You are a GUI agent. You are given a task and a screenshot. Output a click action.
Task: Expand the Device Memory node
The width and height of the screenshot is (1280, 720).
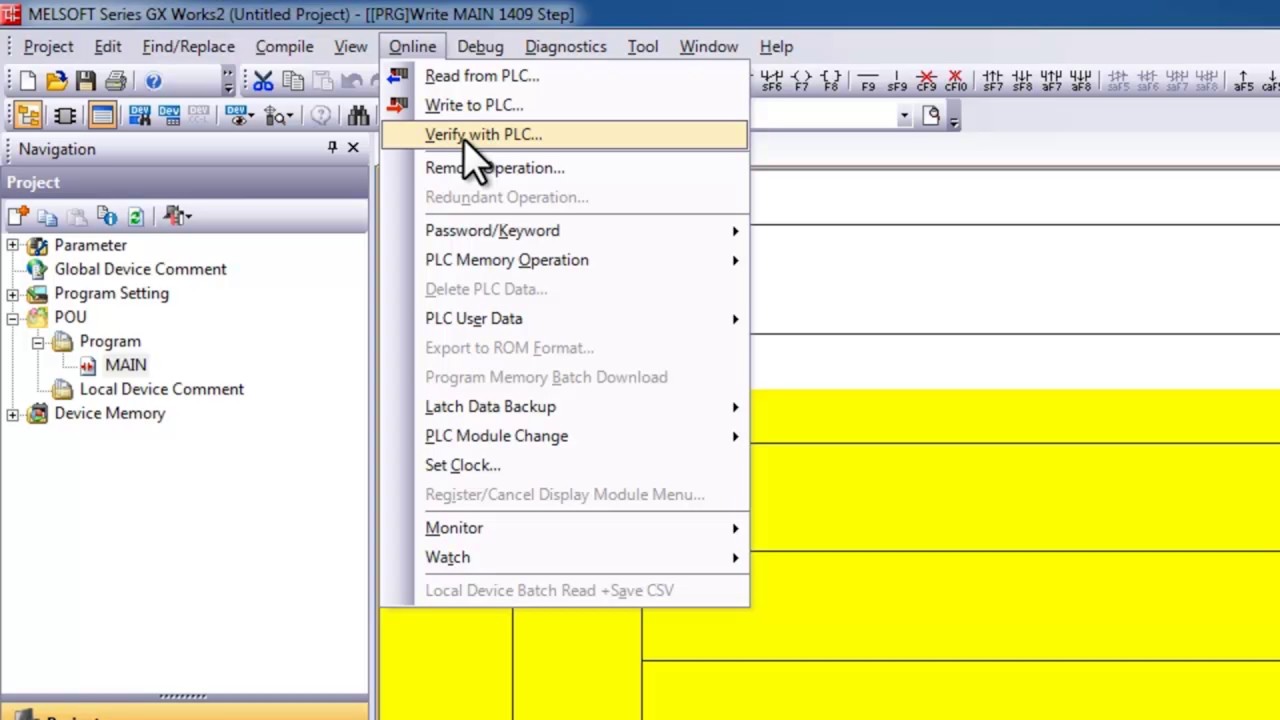tap(12, 413)
